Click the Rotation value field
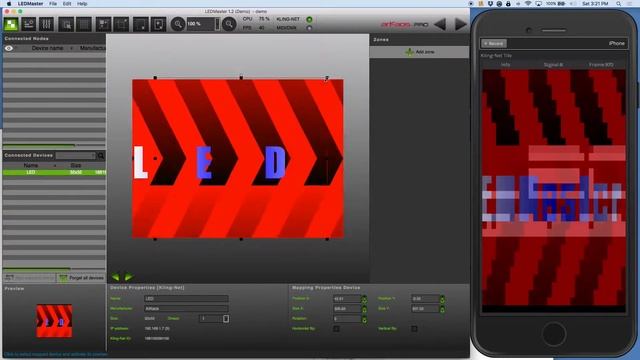 pos(347,319)
